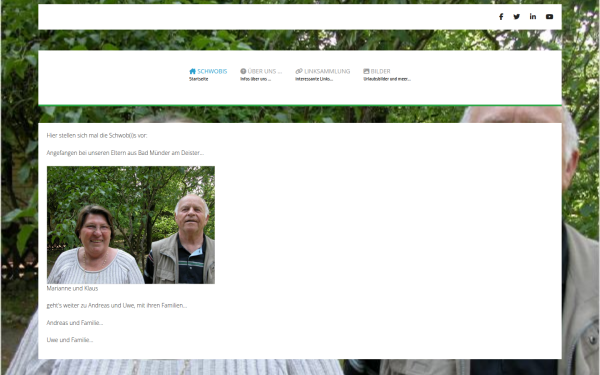Follow the 'Andreas und Familie...' link
Image resolution: width=600 pixels, height=375 pixels.
(x=75, y=323)
